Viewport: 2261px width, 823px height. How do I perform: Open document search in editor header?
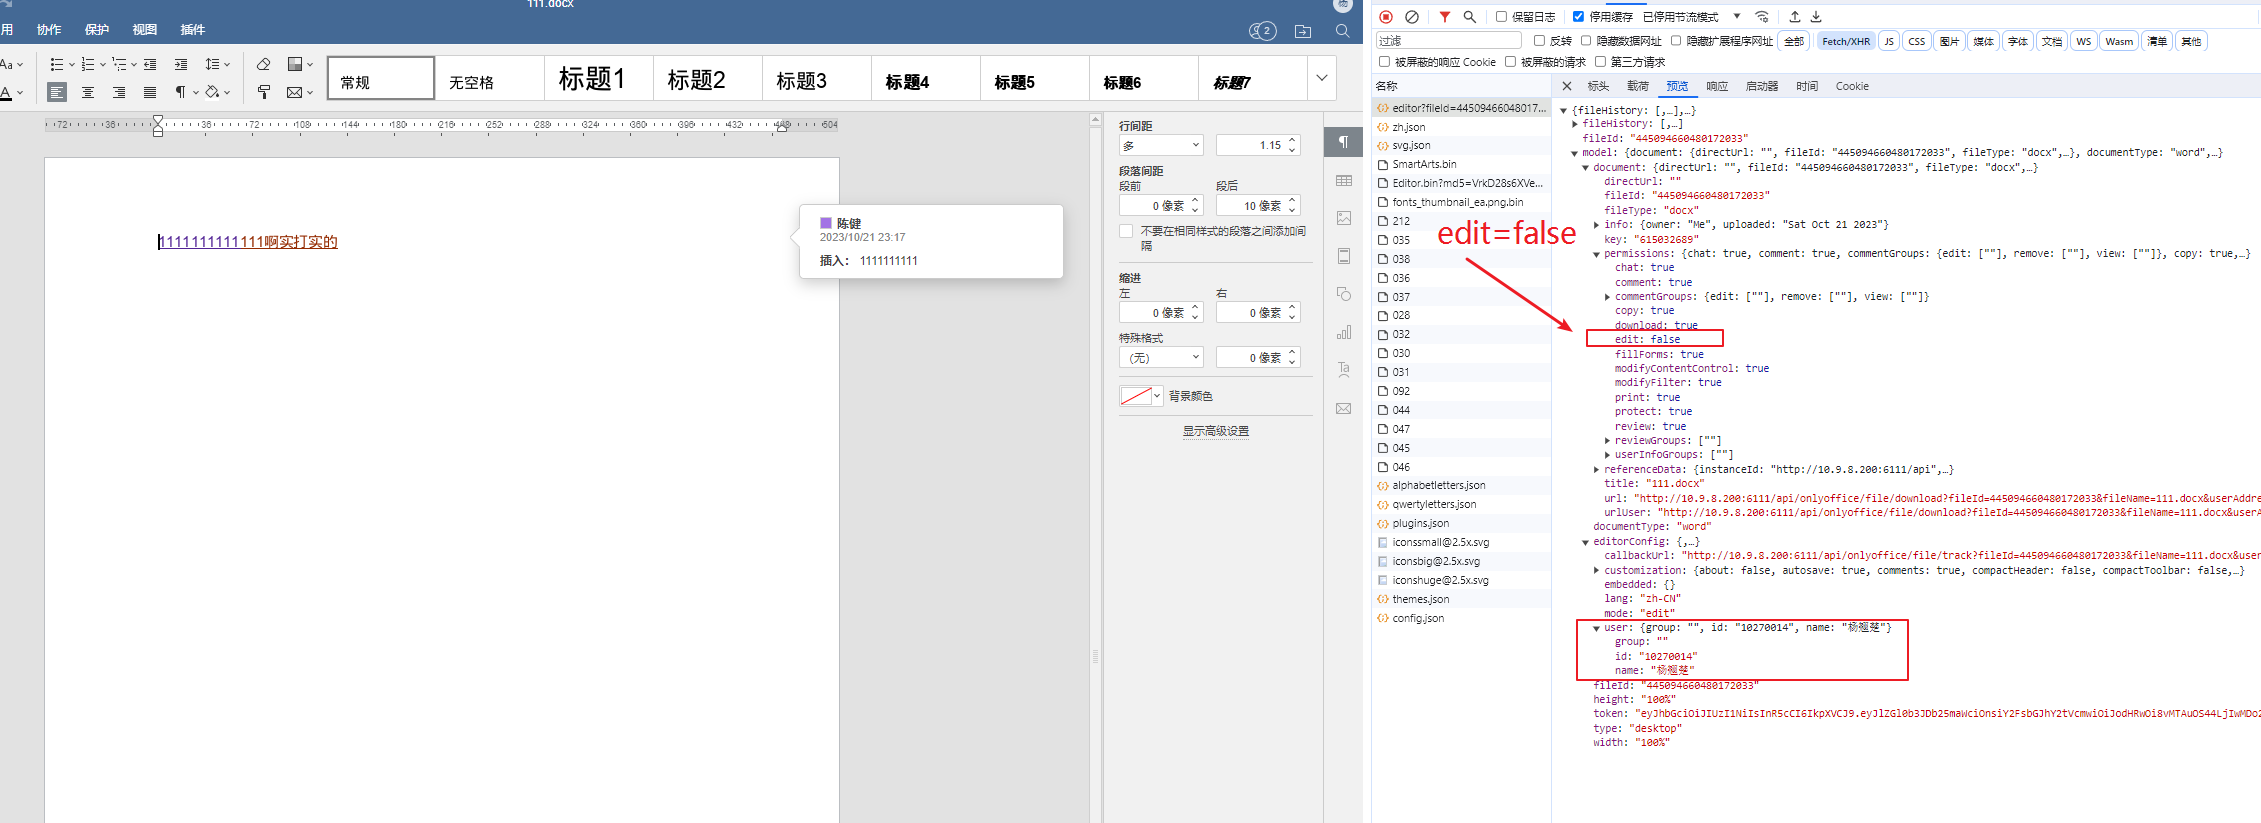pos(1343,31)
